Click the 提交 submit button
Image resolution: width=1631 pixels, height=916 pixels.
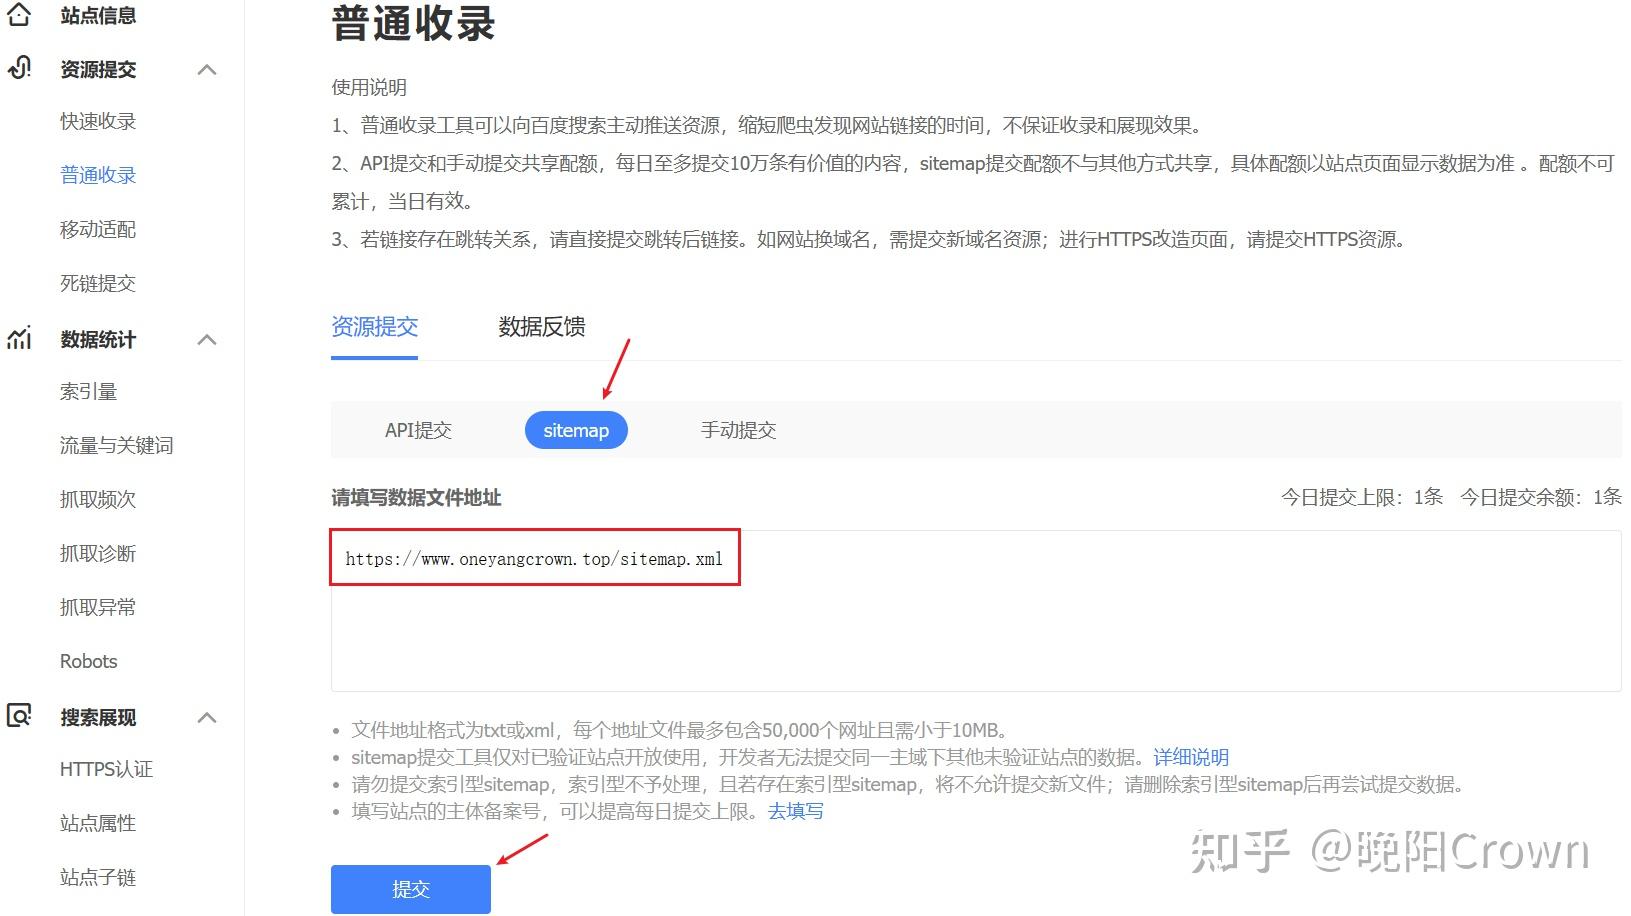[x=410, y=888]
